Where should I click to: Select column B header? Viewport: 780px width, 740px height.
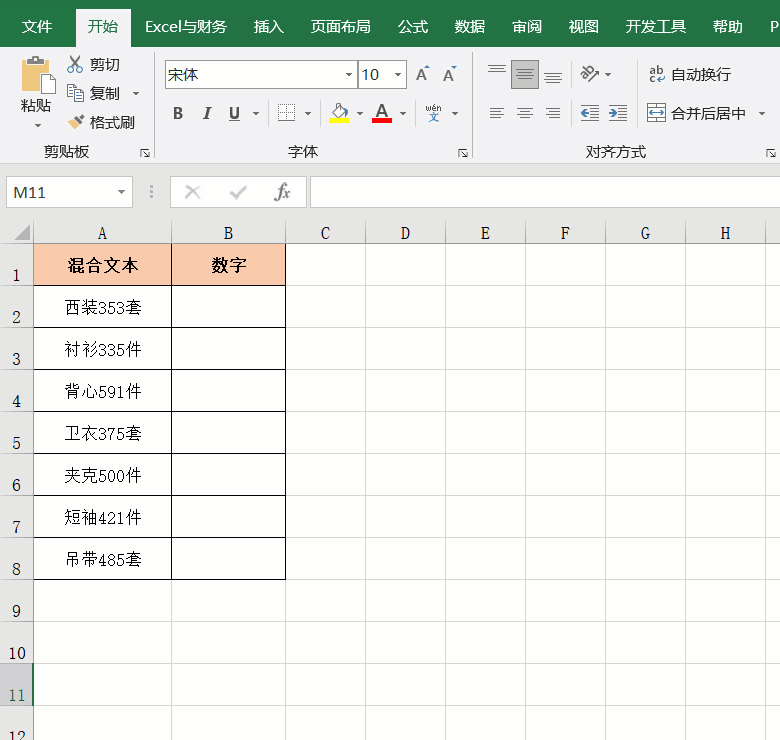[x=228, y=233]
